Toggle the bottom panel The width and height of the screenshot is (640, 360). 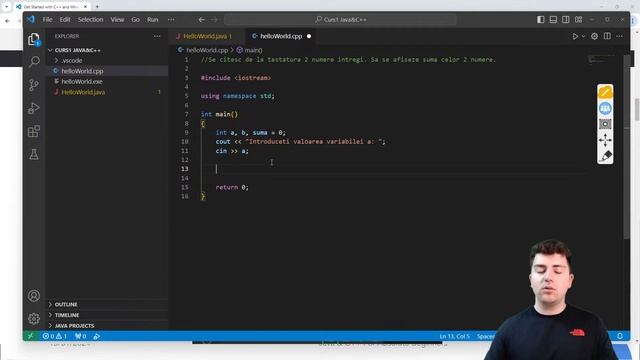(553, 19)
